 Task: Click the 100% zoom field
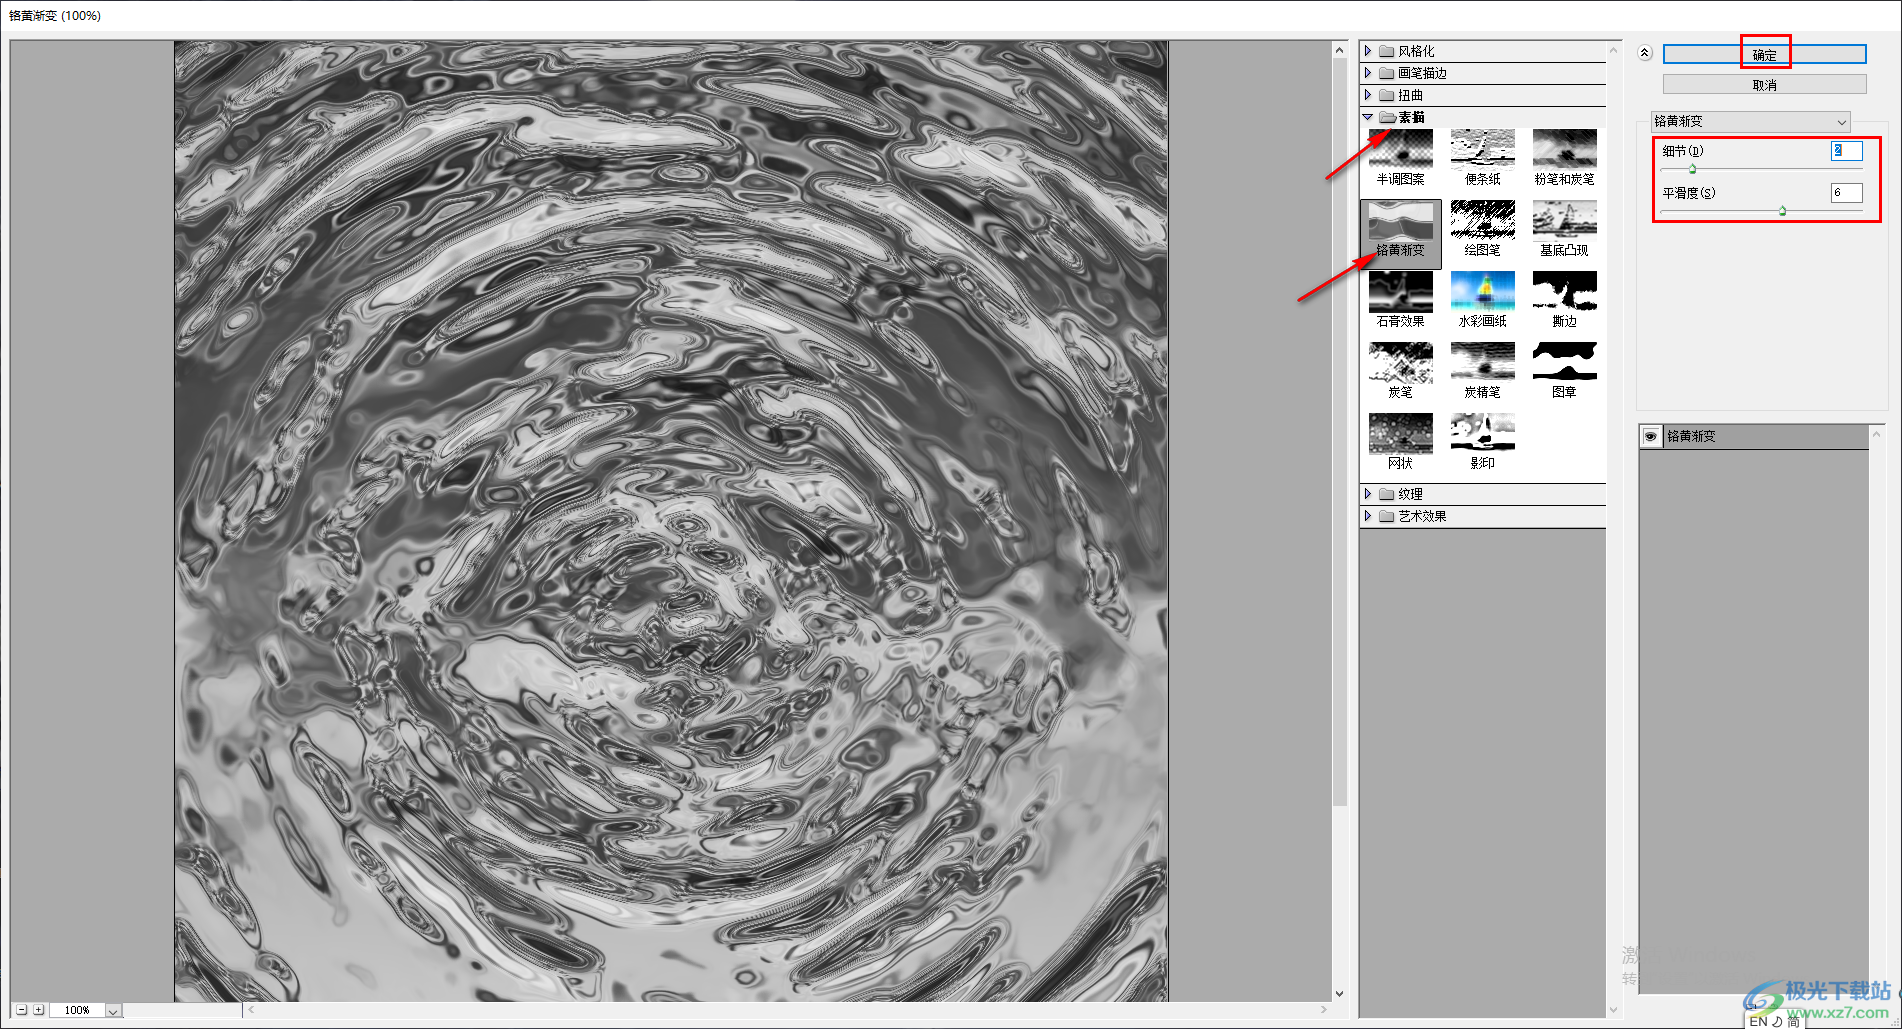(x=78, y=1011)
